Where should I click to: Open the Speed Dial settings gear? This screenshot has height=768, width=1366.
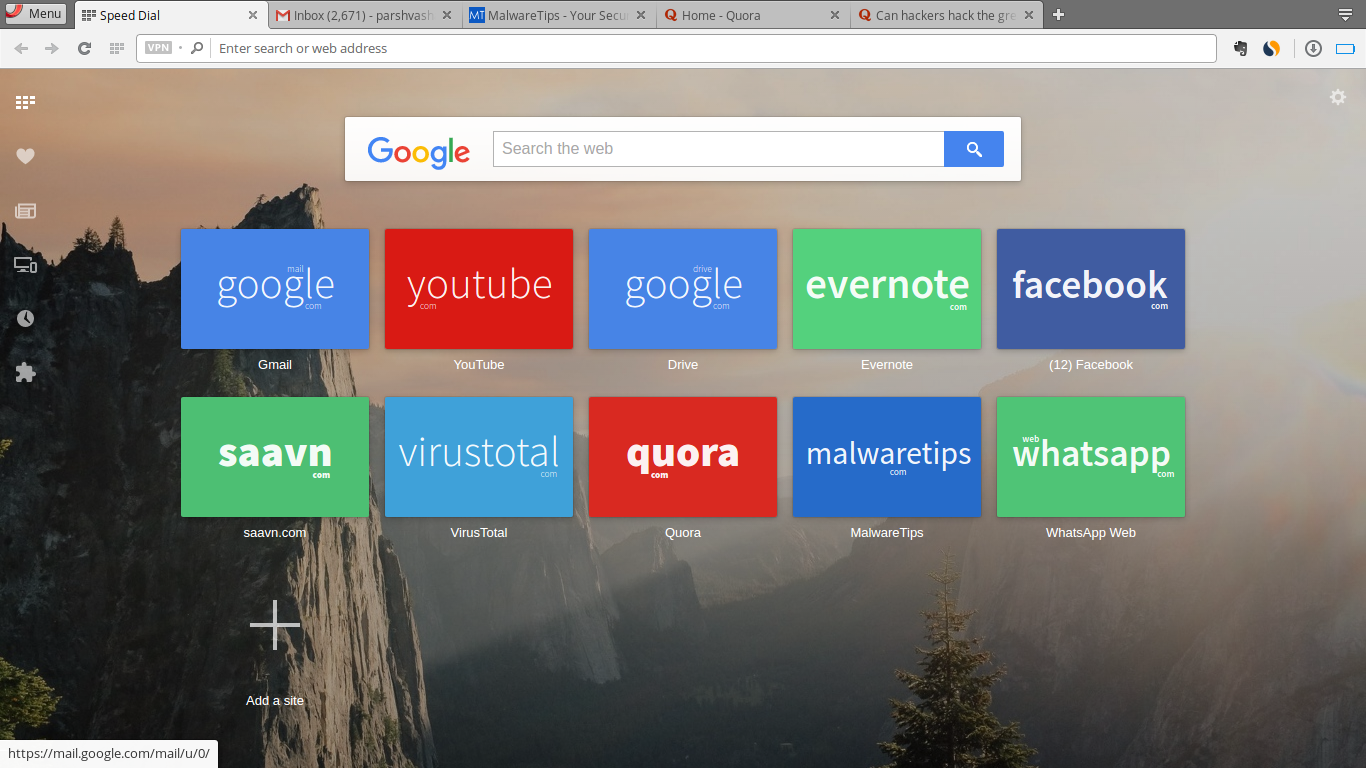click(1338, 97)
